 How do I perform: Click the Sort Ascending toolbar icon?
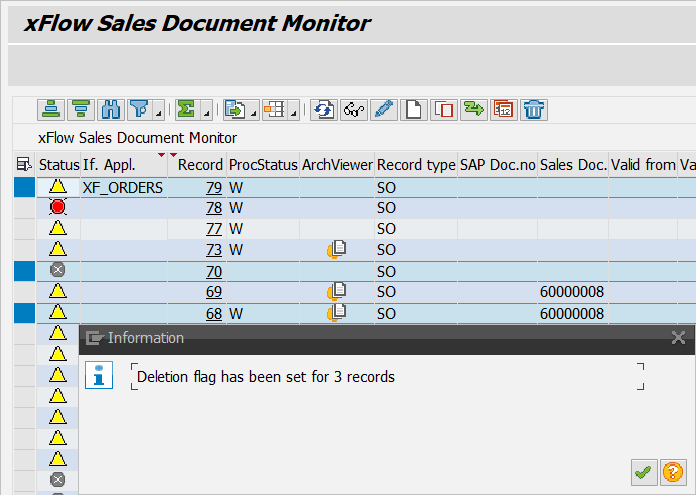(51, 109)
